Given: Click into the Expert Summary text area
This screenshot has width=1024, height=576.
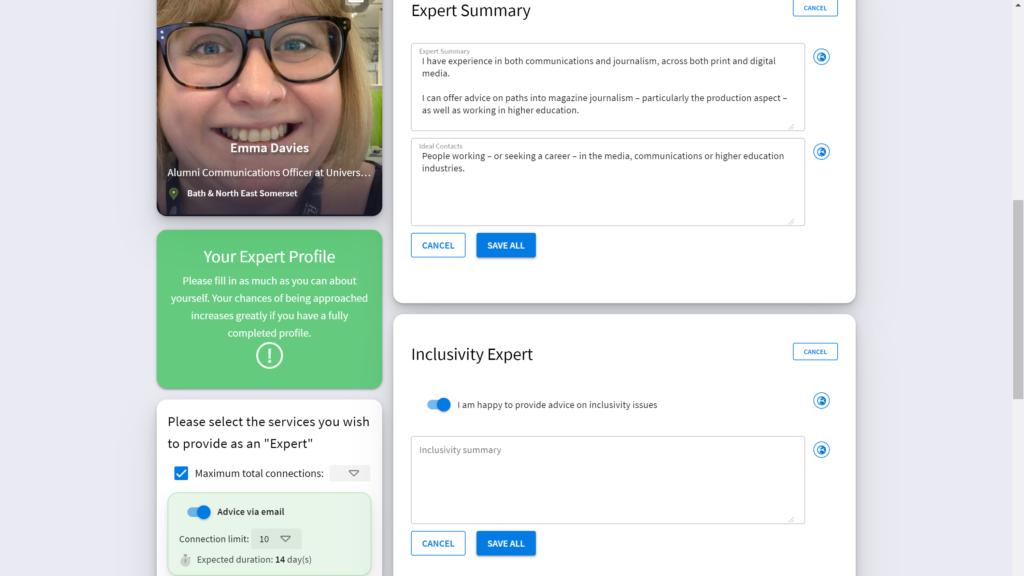Looking at the screenshot, I should [x=607, y=87].
